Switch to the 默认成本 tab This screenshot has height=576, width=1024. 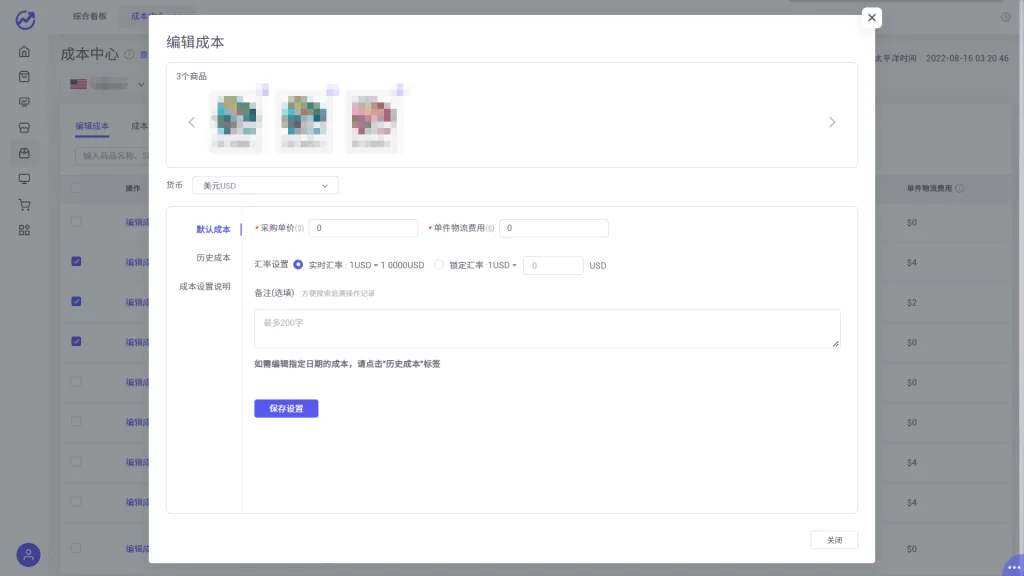(214, 229)
